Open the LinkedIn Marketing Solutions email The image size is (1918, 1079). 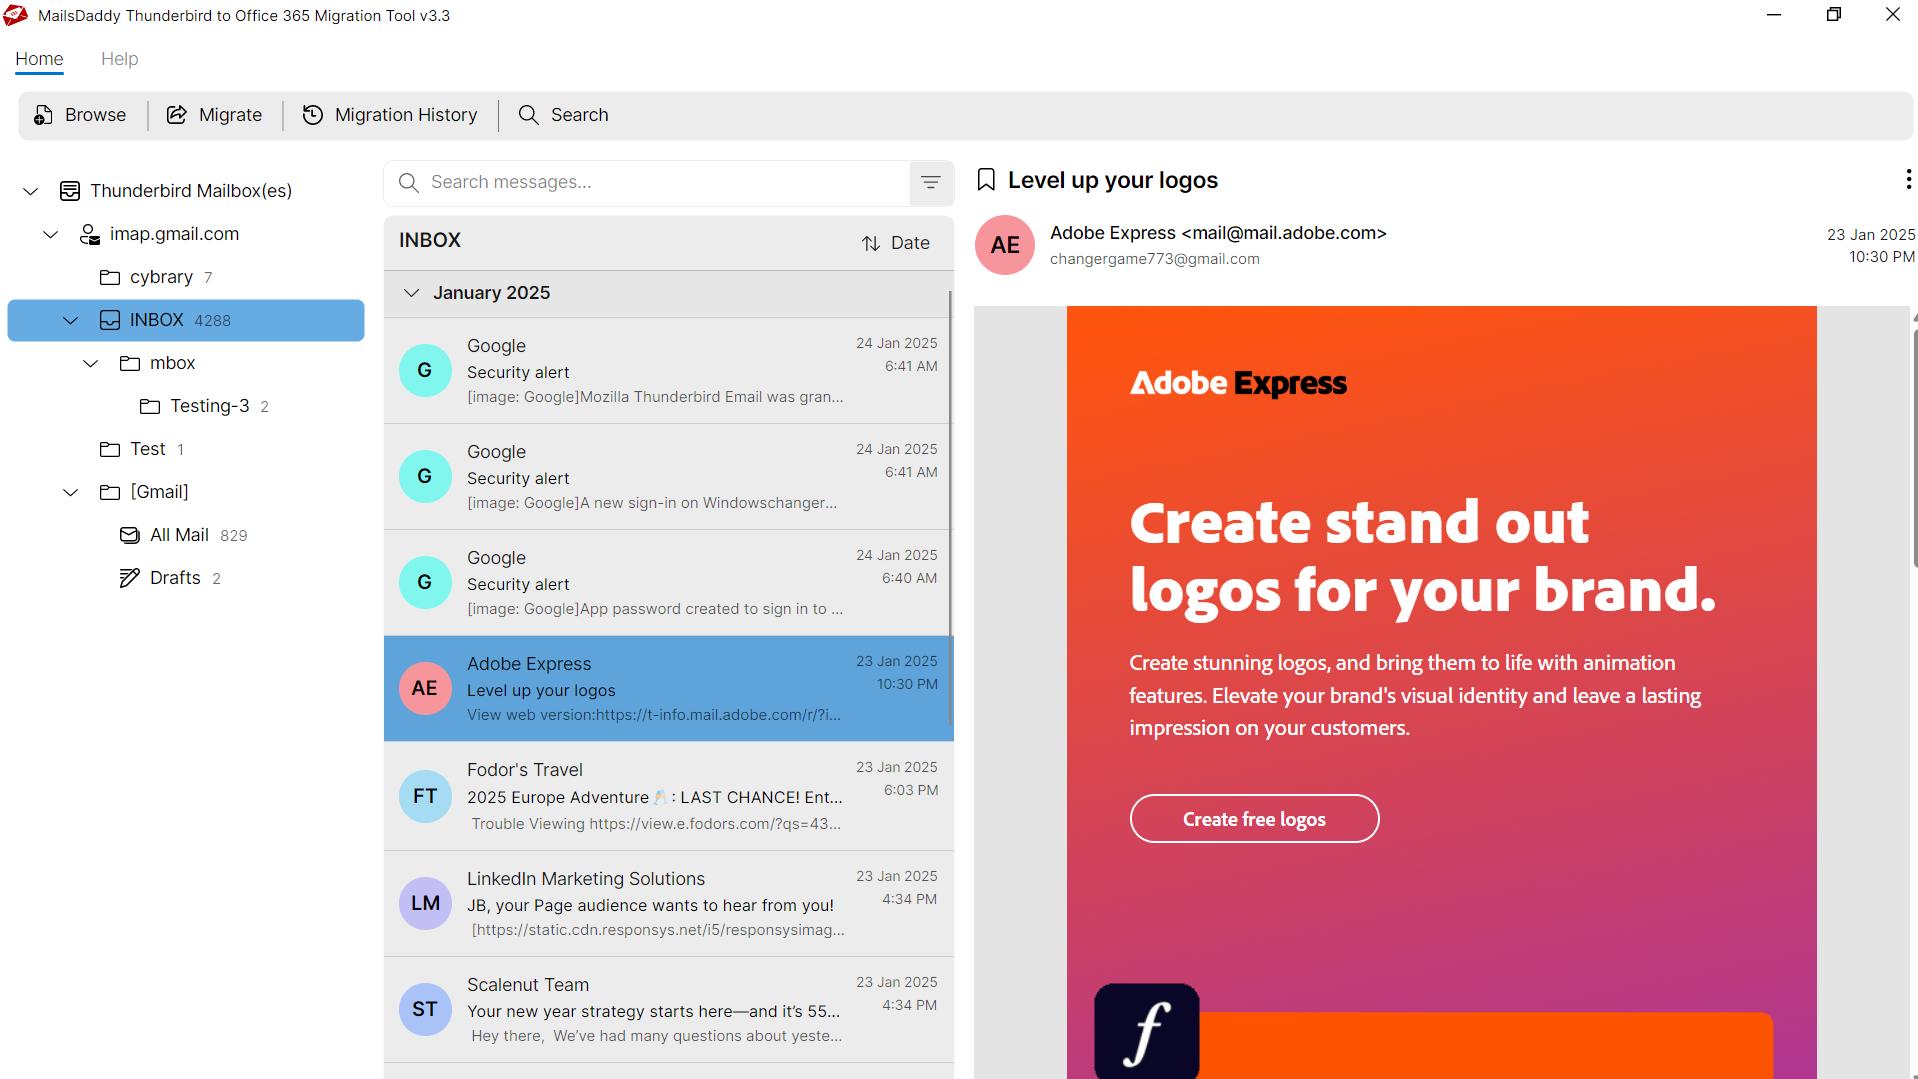pyautogui.click(x=668, y=903)
